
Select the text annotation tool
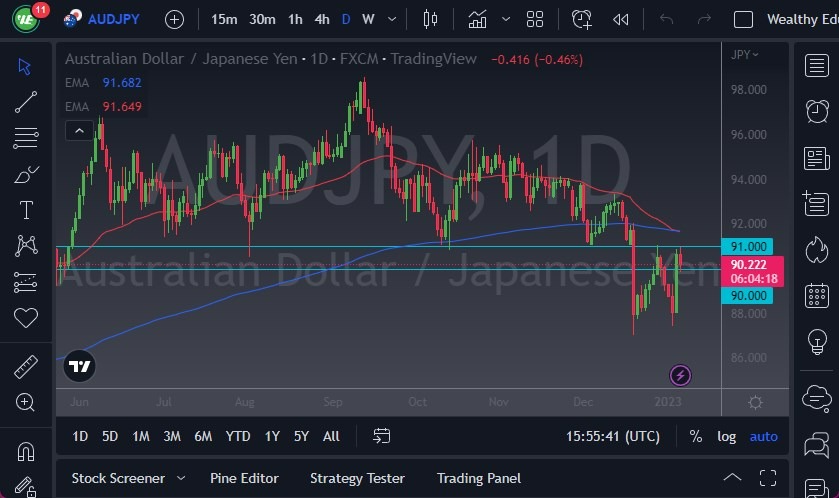[26, 210]
